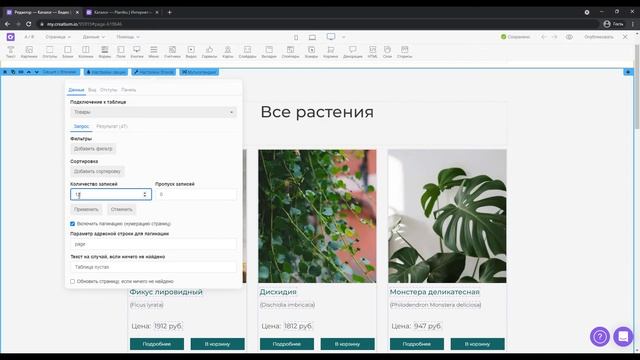Open Помощь menu dropdown
This screenshot has width=640, height=360.
point(128,37)
